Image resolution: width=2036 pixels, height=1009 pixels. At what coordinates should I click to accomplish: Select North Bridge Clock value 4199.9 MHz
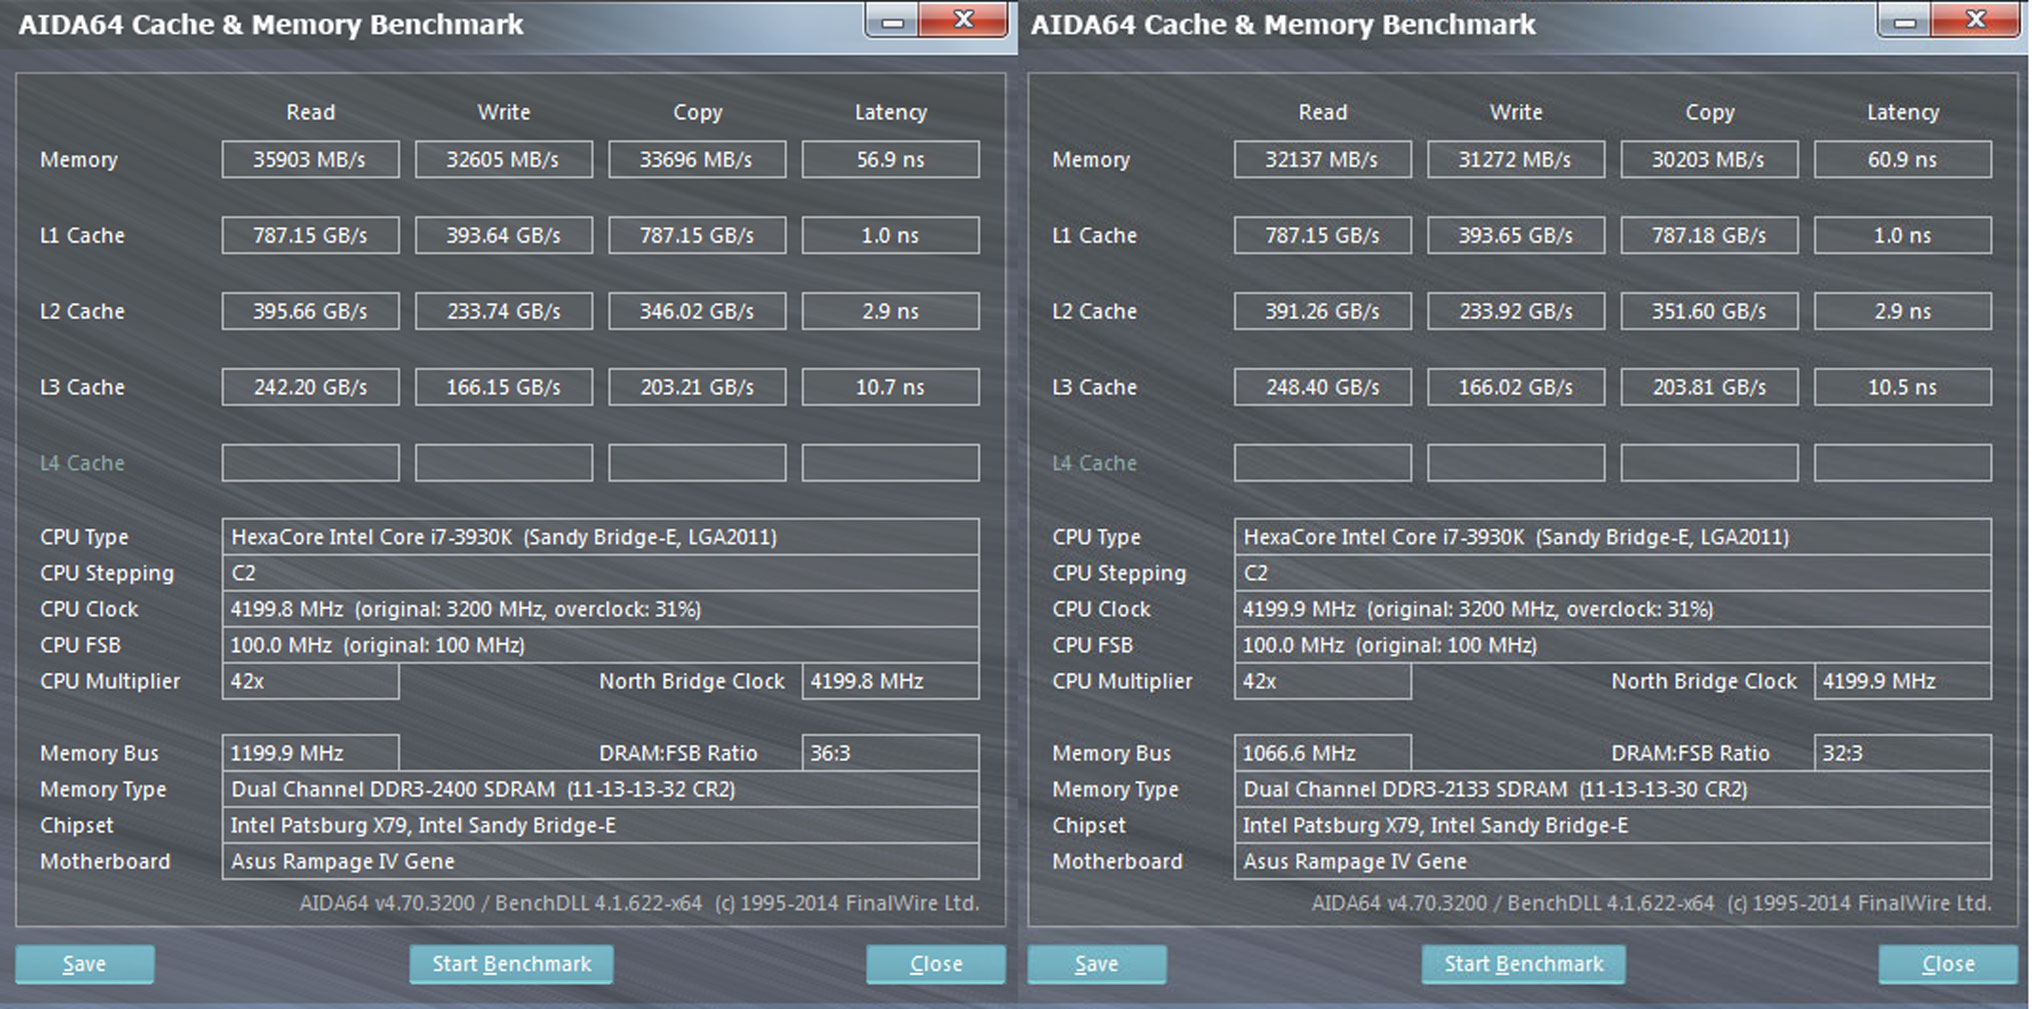click(1902, 681)
